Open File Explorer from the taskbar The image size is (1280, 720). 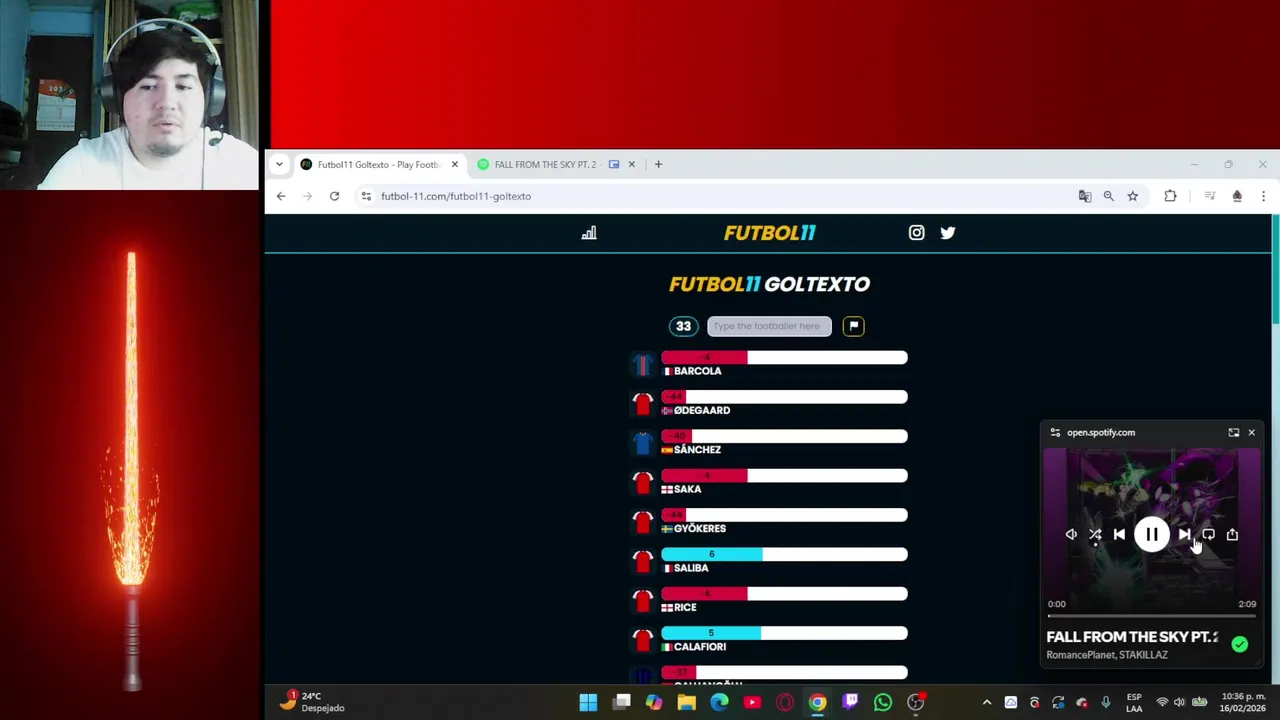point(686,703)
